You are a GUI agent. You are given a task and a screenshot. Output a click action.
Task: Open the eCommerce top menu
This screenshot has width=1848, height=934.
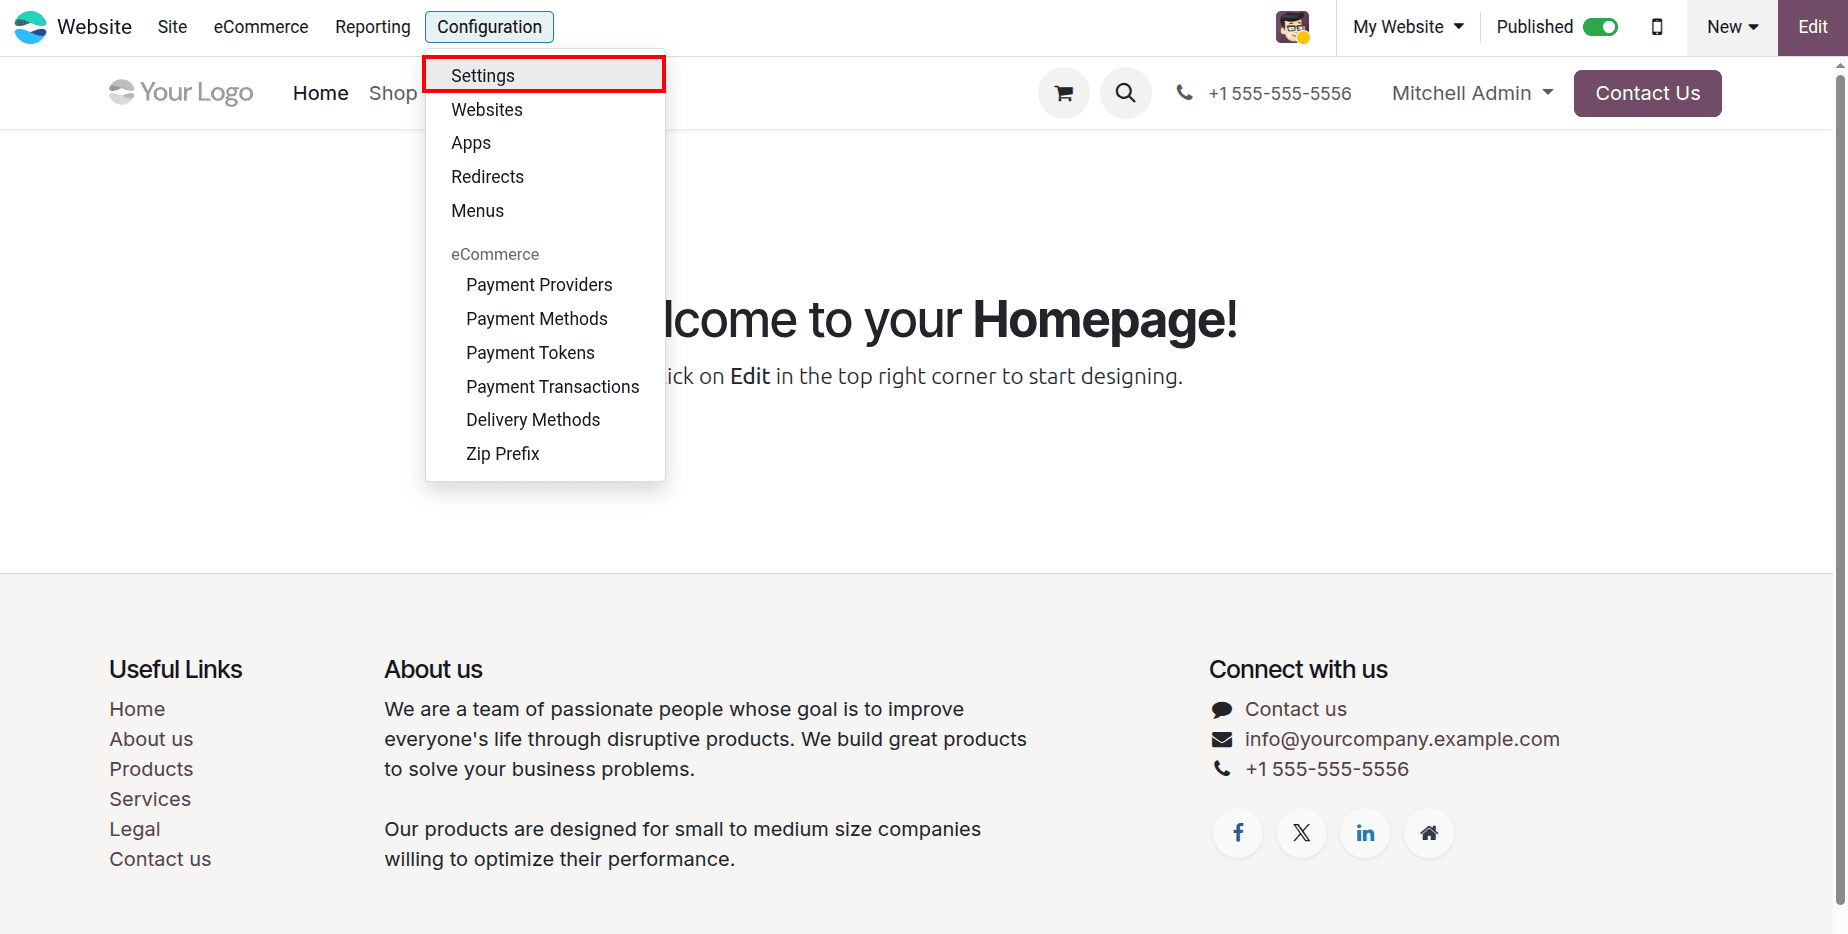pyautogui.click(x=261, y=27)
